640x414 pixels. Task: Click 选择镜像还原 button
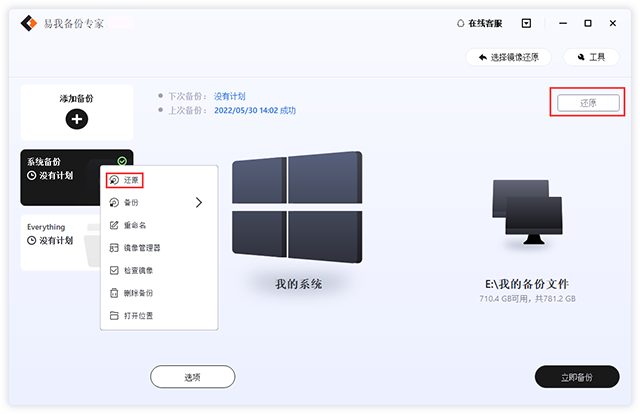pos(509,57)
